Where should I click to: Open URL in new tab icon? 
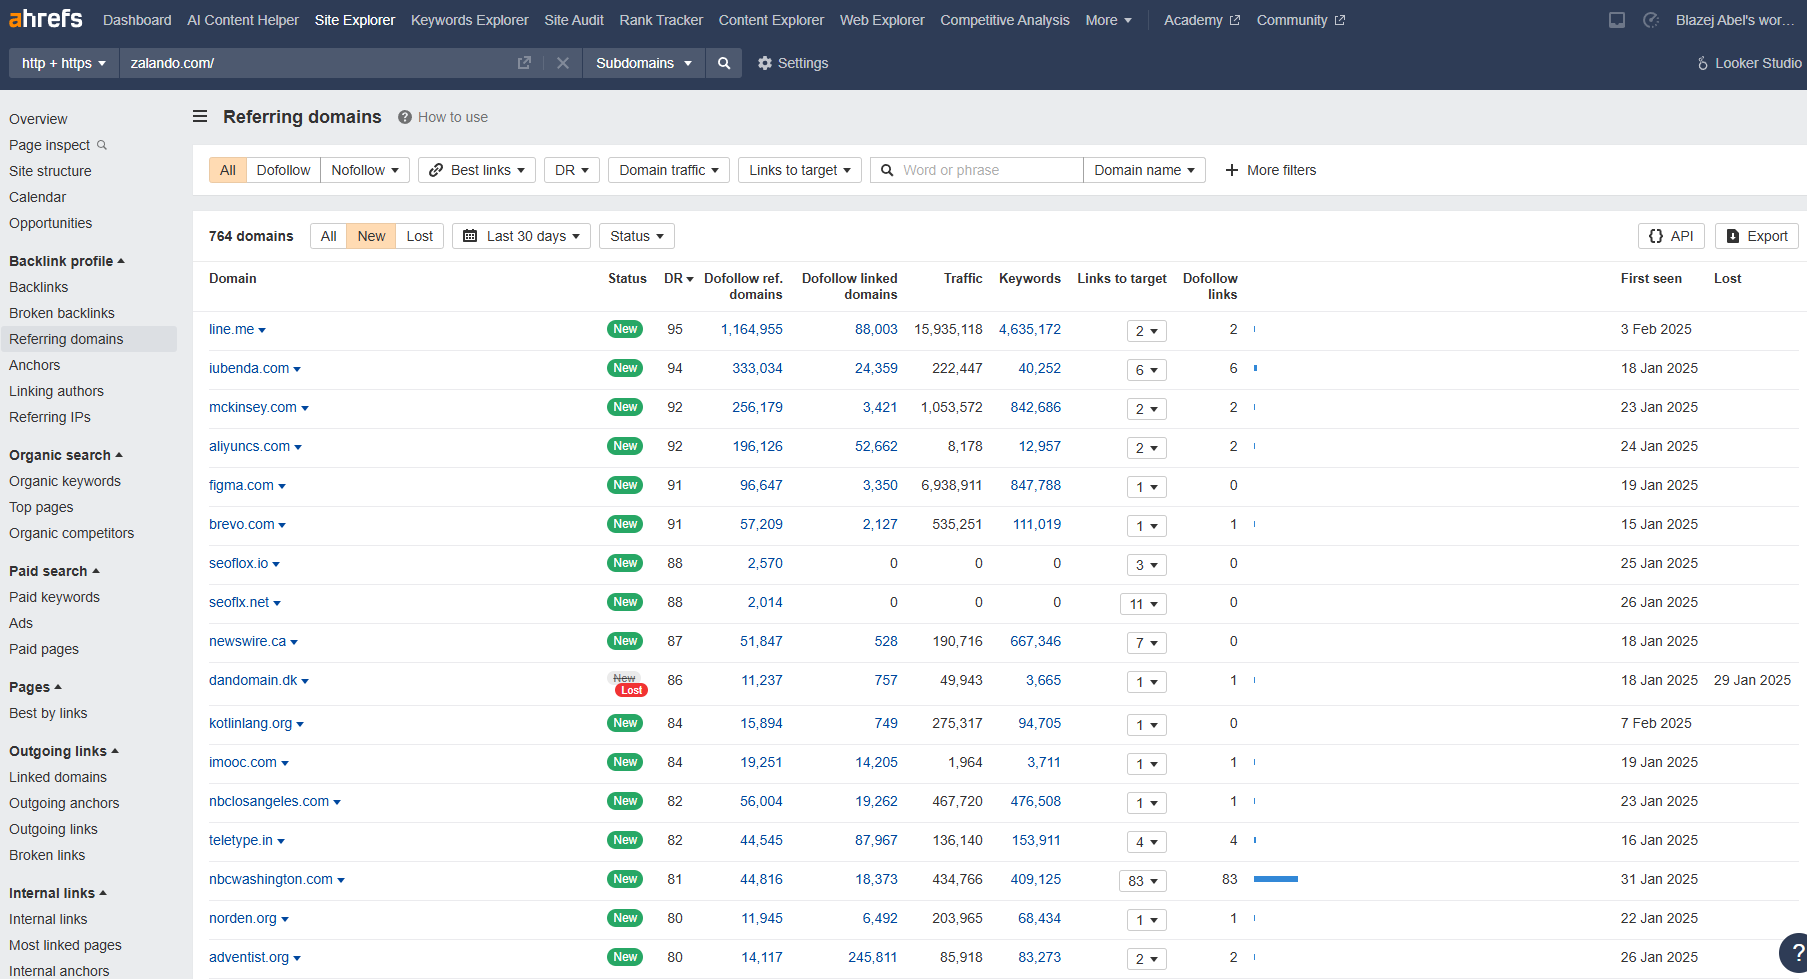click(x=524, y=63)
